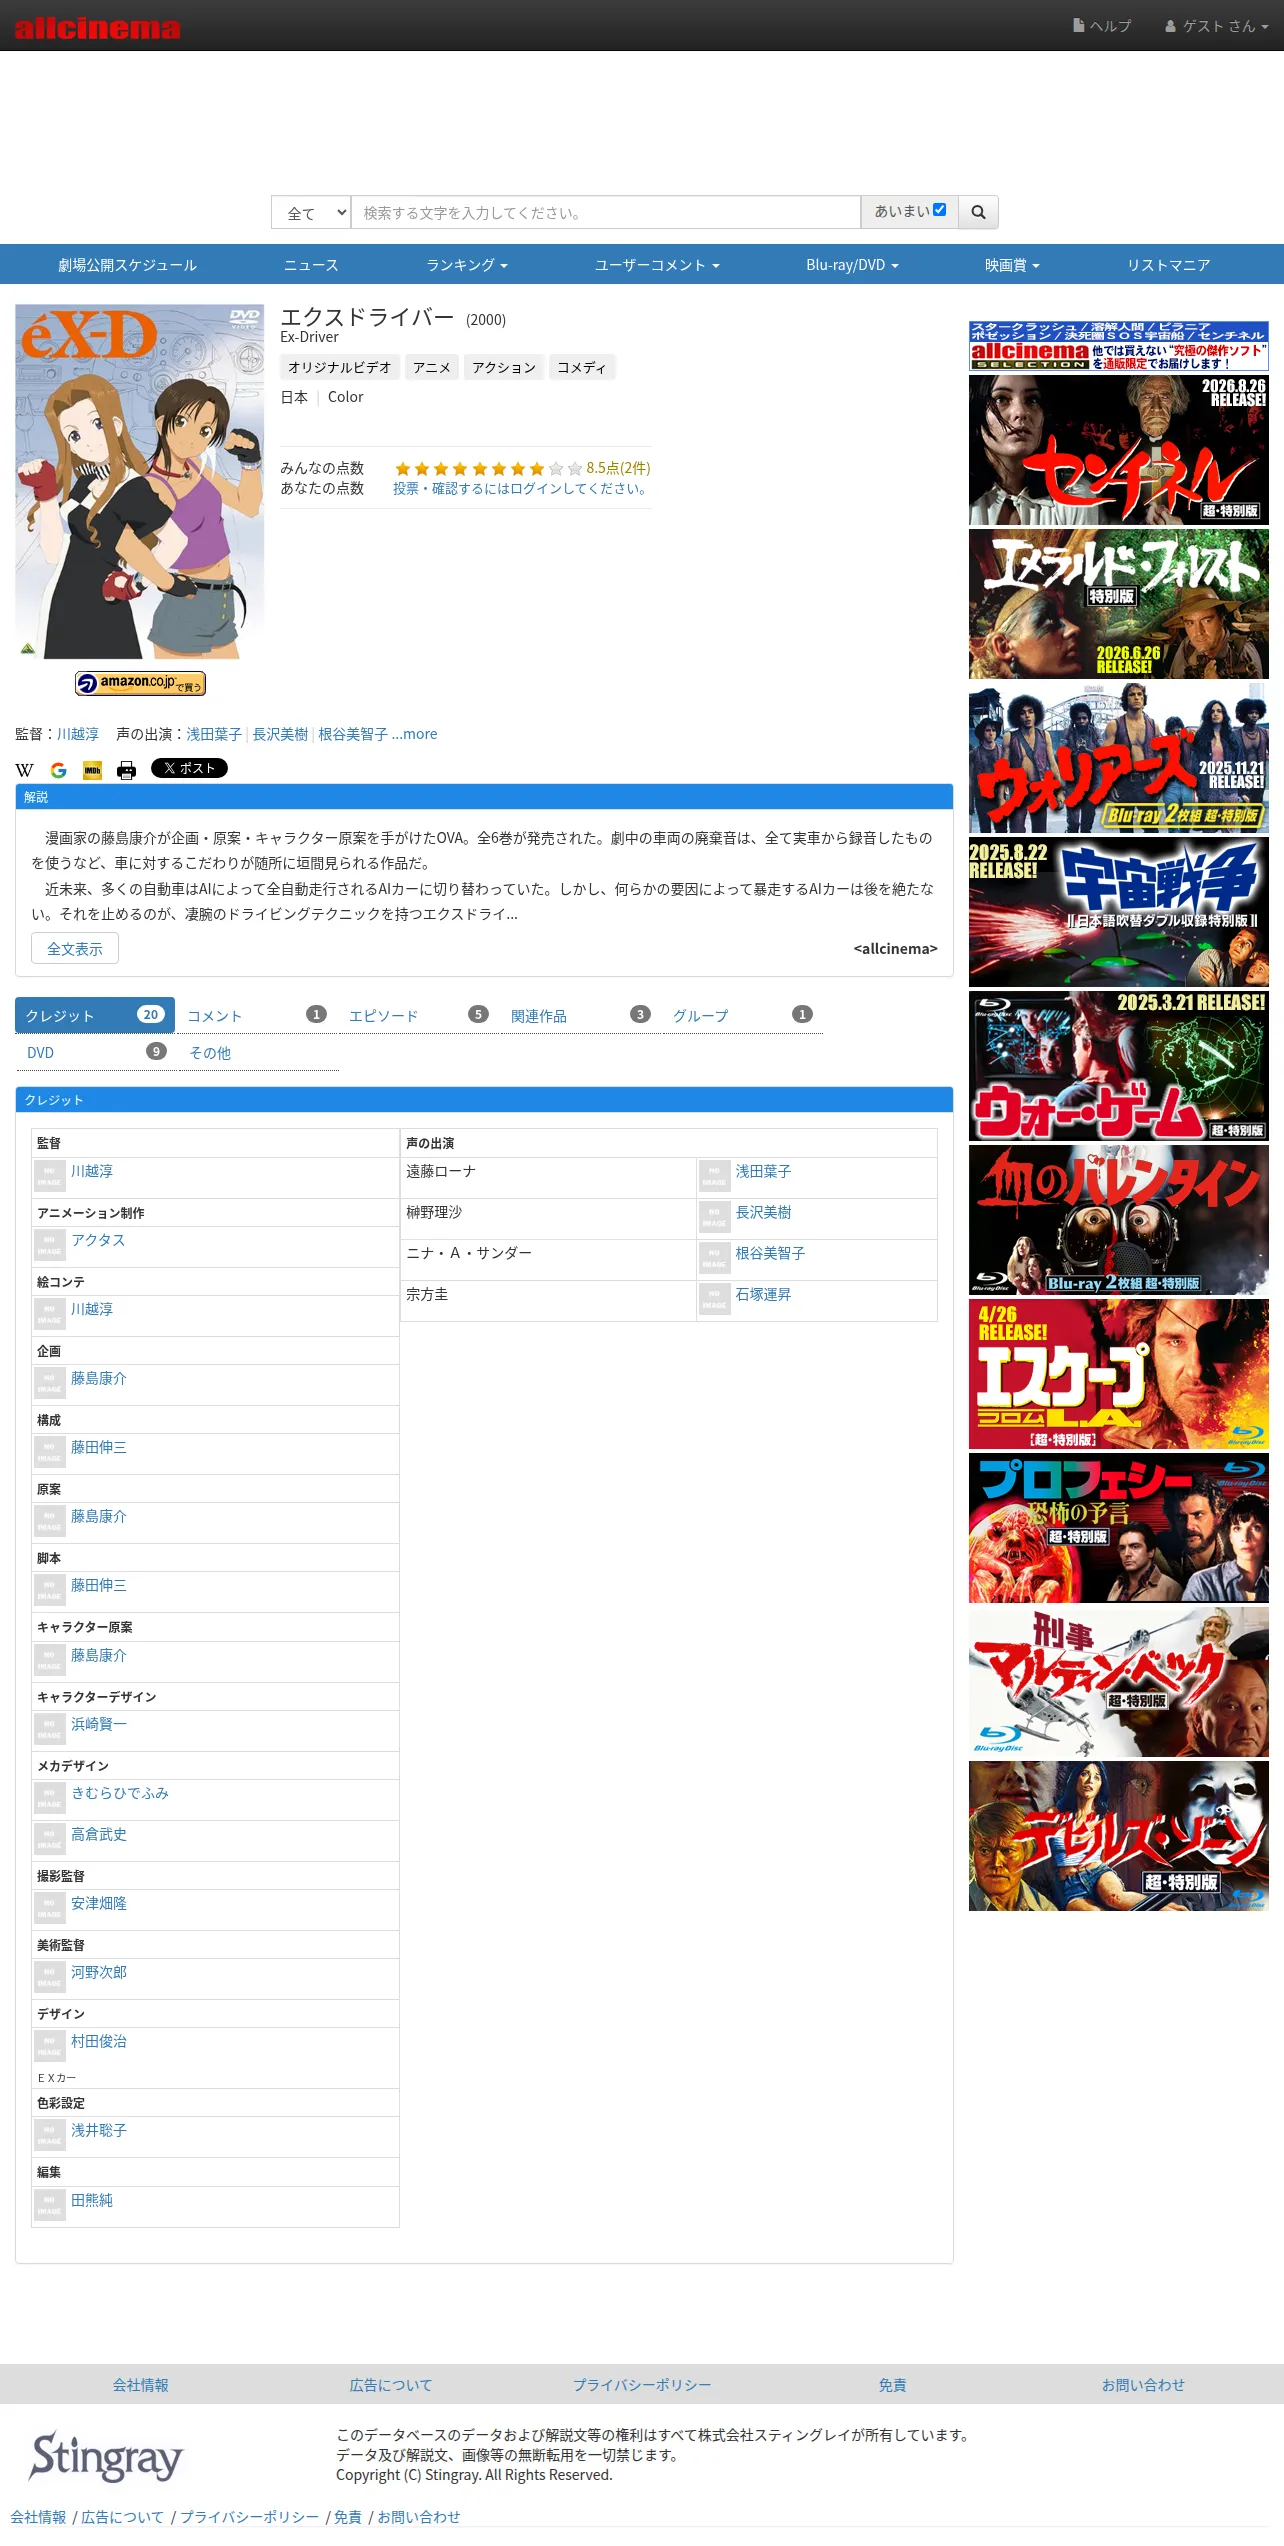1284x2546 pixels.
Task: Open 河野次郎 art director link
Action: pyautogui.click(x=99, y=1972)
